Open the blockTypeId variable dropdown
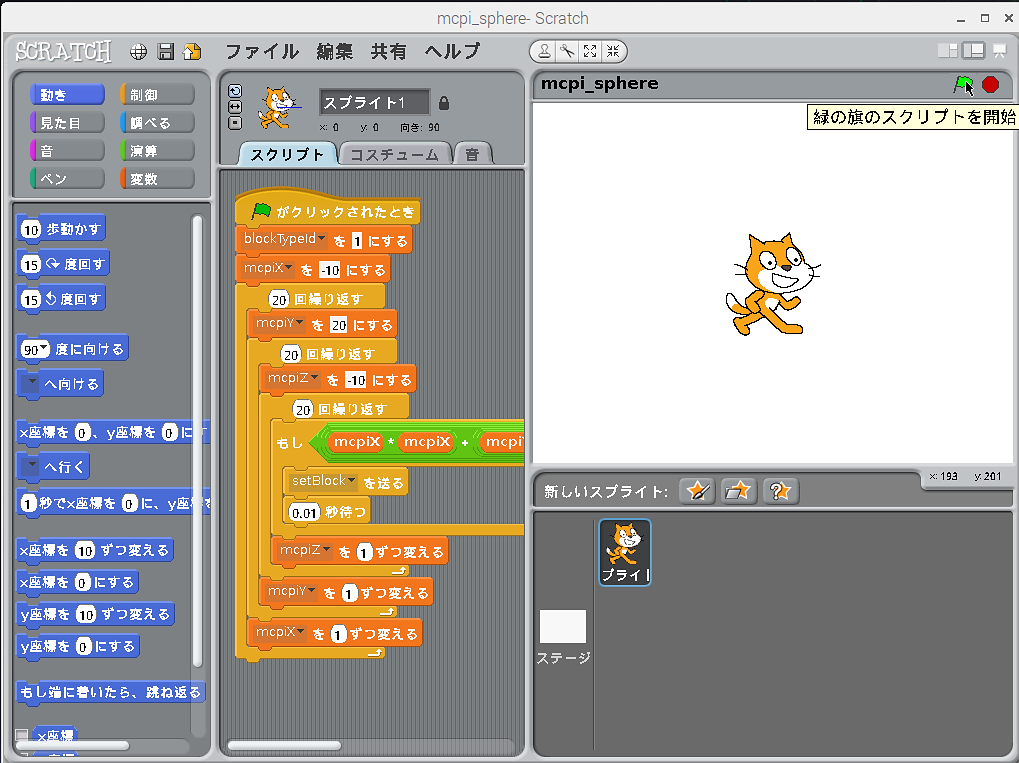The height and width of the screenshot is (763, 1019). [x=321, y=239]
